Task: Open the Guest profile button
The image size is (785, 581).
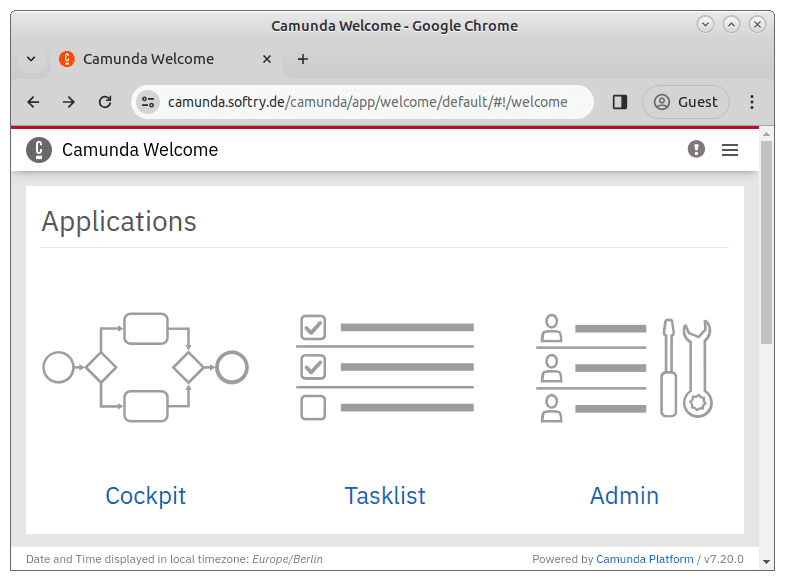Action: 685,102
